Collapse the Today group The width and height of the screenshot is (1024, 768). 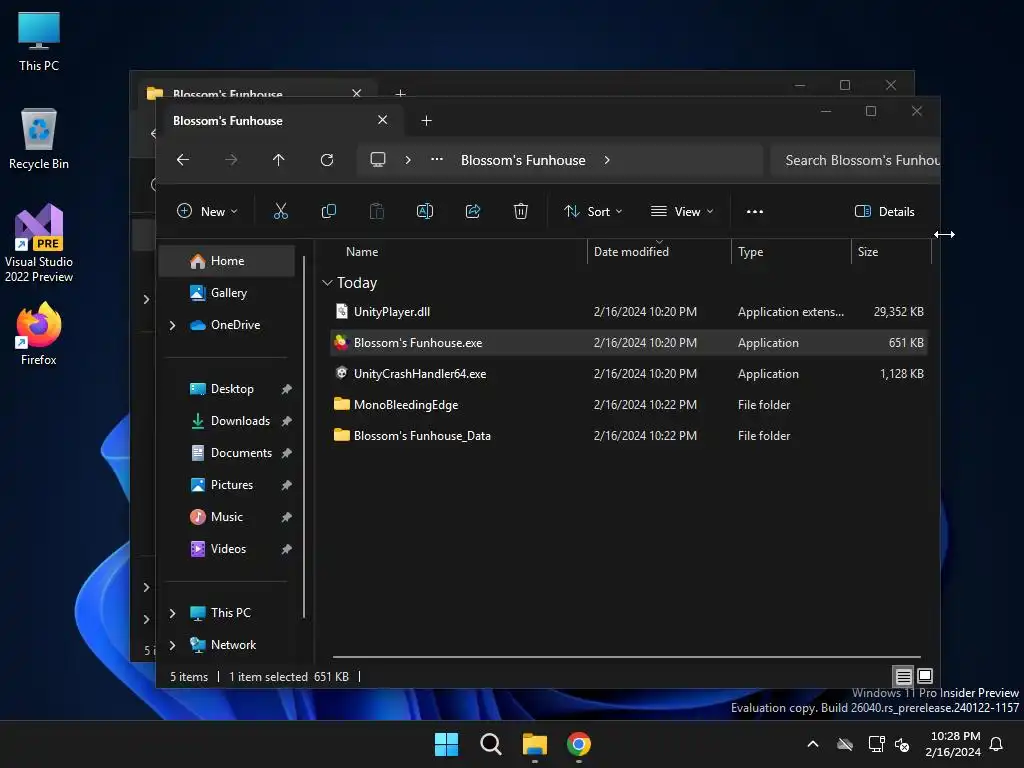[x=328, y=283]
